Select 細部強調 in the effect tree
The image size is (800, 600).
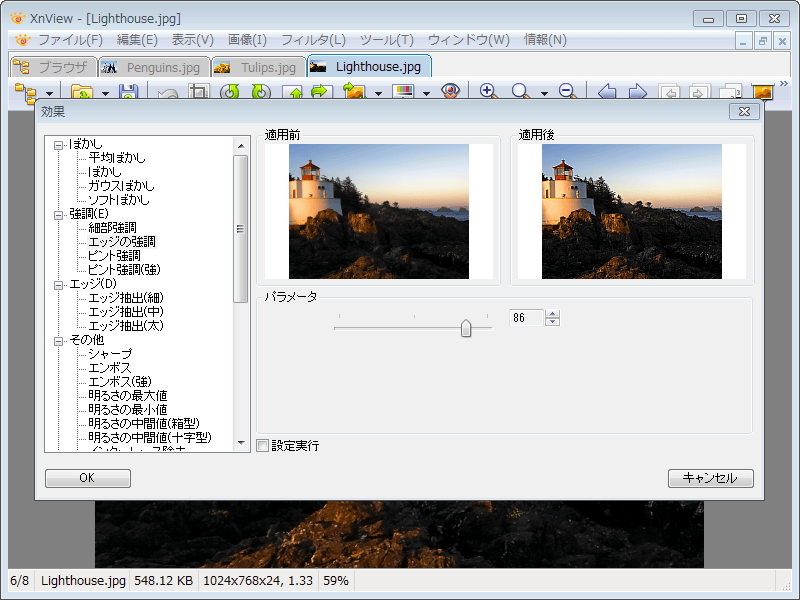112,228
